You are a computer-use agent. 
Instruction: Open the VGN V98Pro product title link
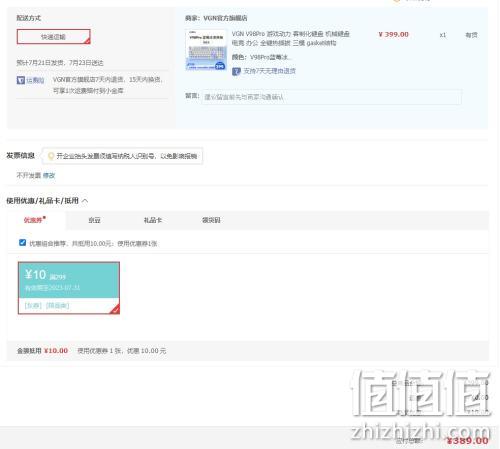coord(291,38)
